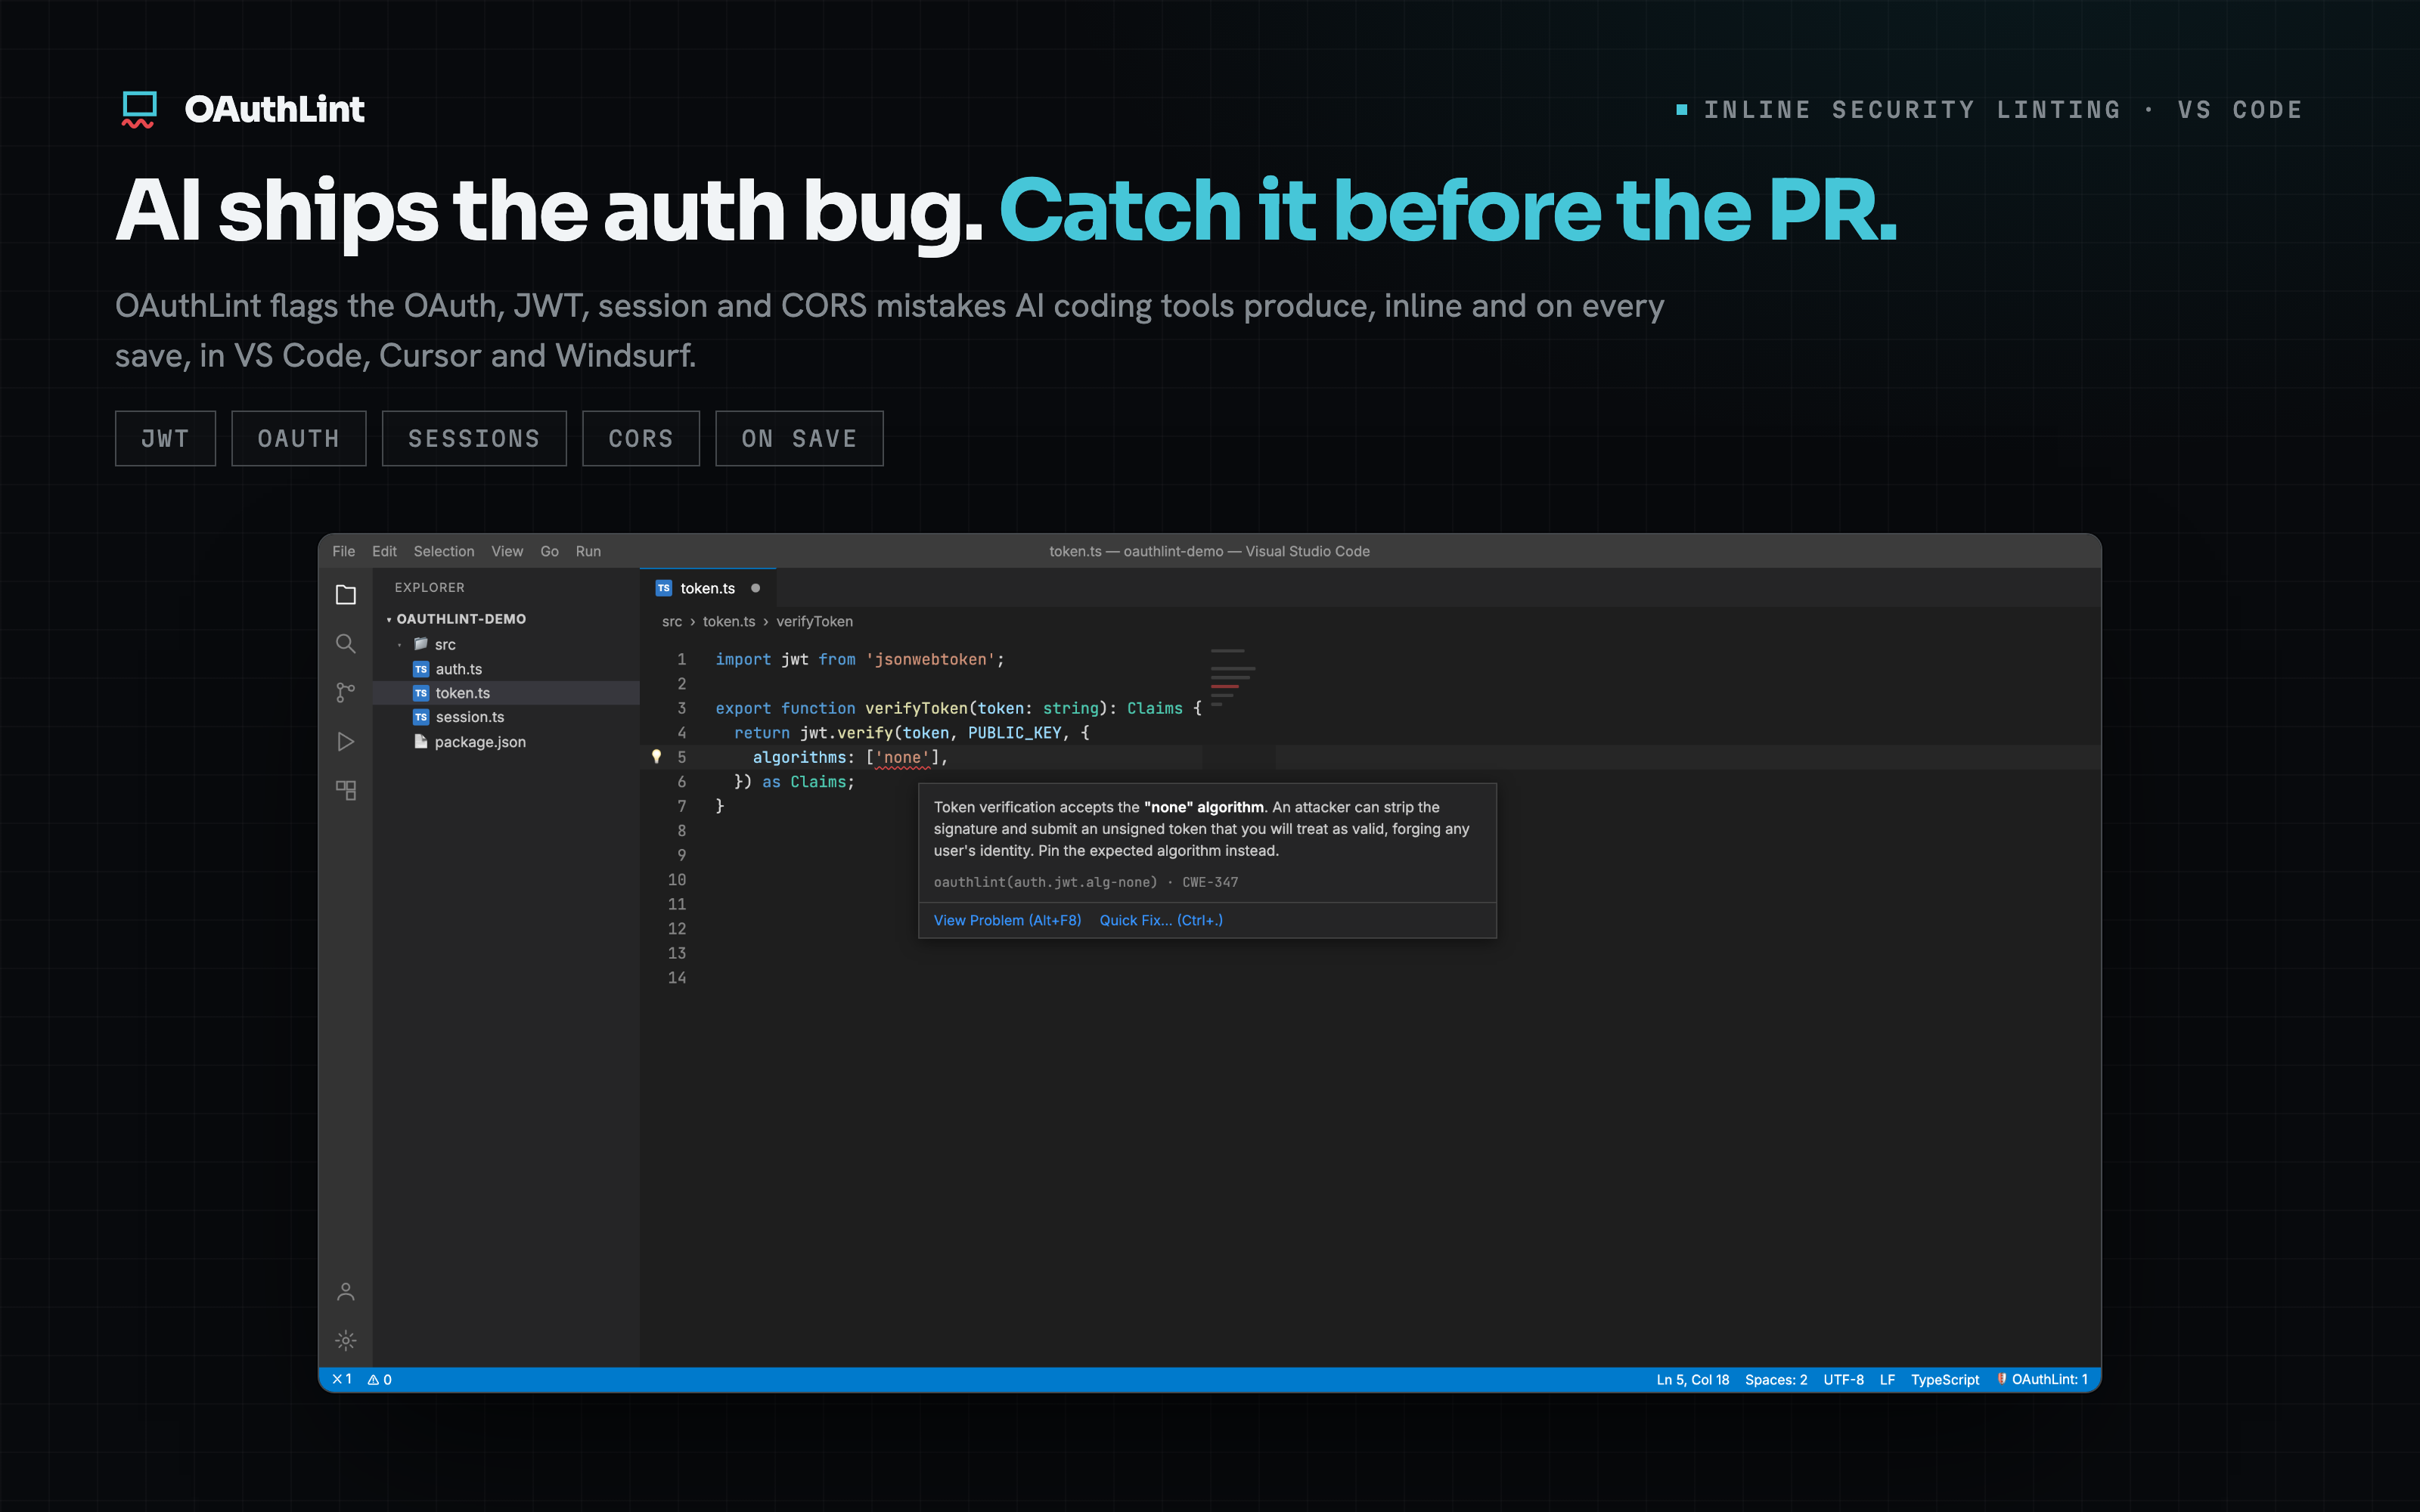Click 'jsonwebtoken' import string on line 1

coord(930,659)
